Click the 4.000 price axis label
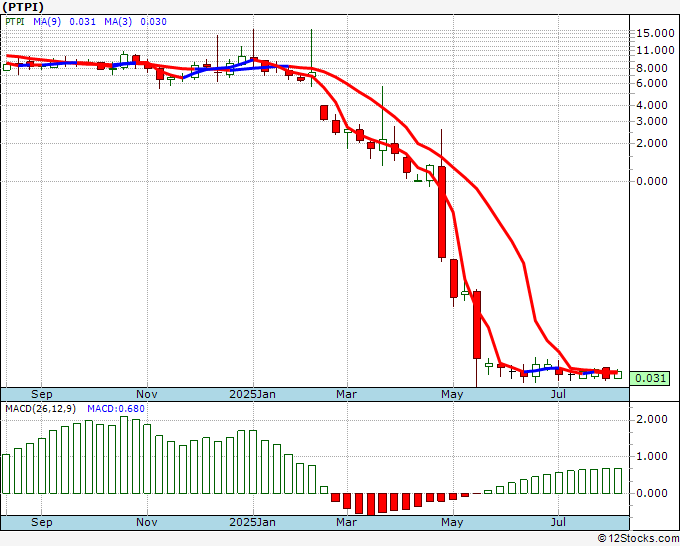Image resolution: width=680 pixels, height=546 pixels. tap(651, 105)
